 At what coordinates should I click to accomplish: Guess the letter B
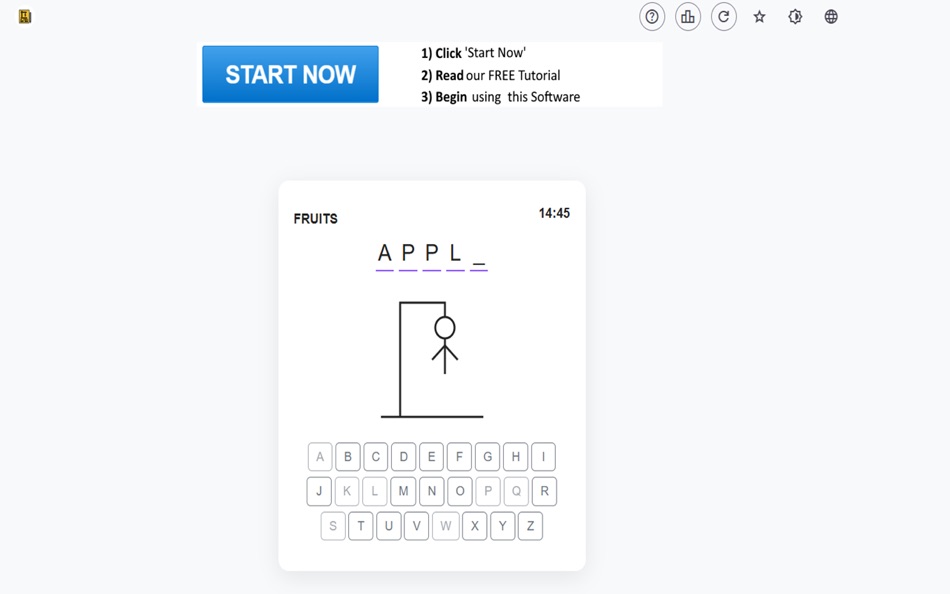(x=347, y=457)
